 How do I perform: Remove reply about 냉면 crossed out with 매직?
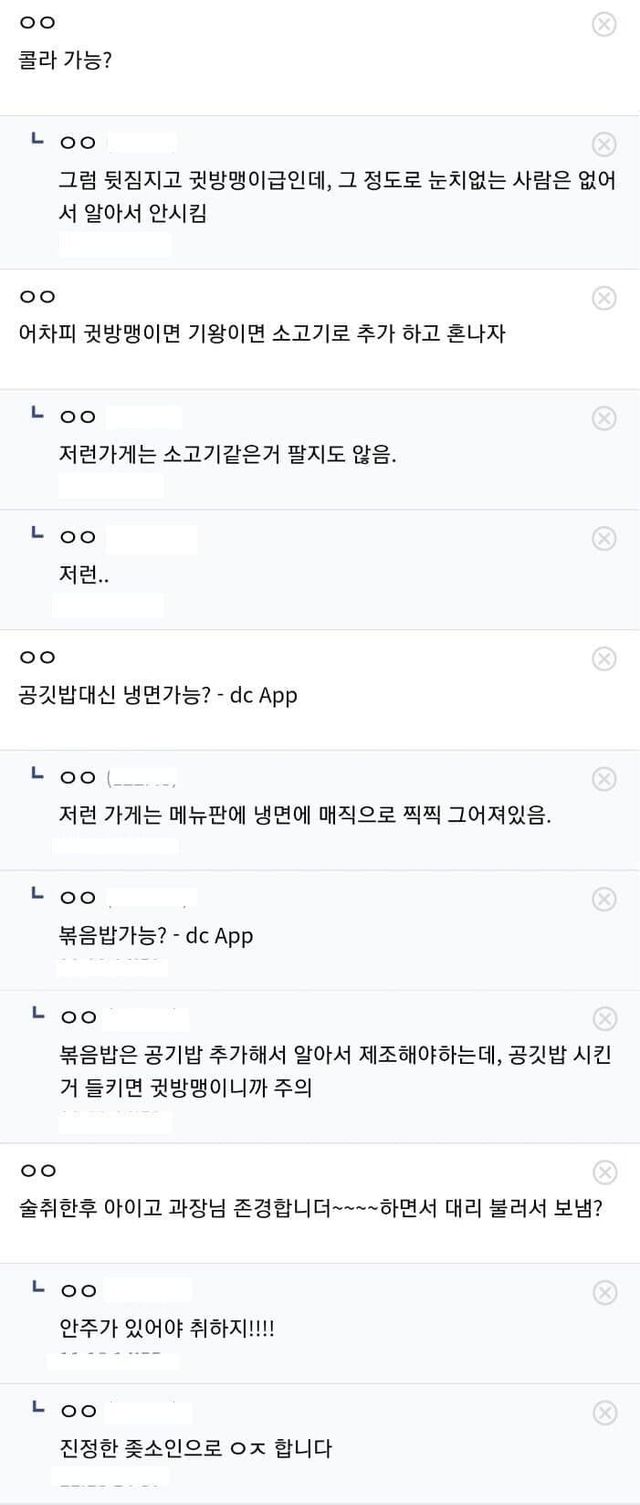tap(604, 778)
